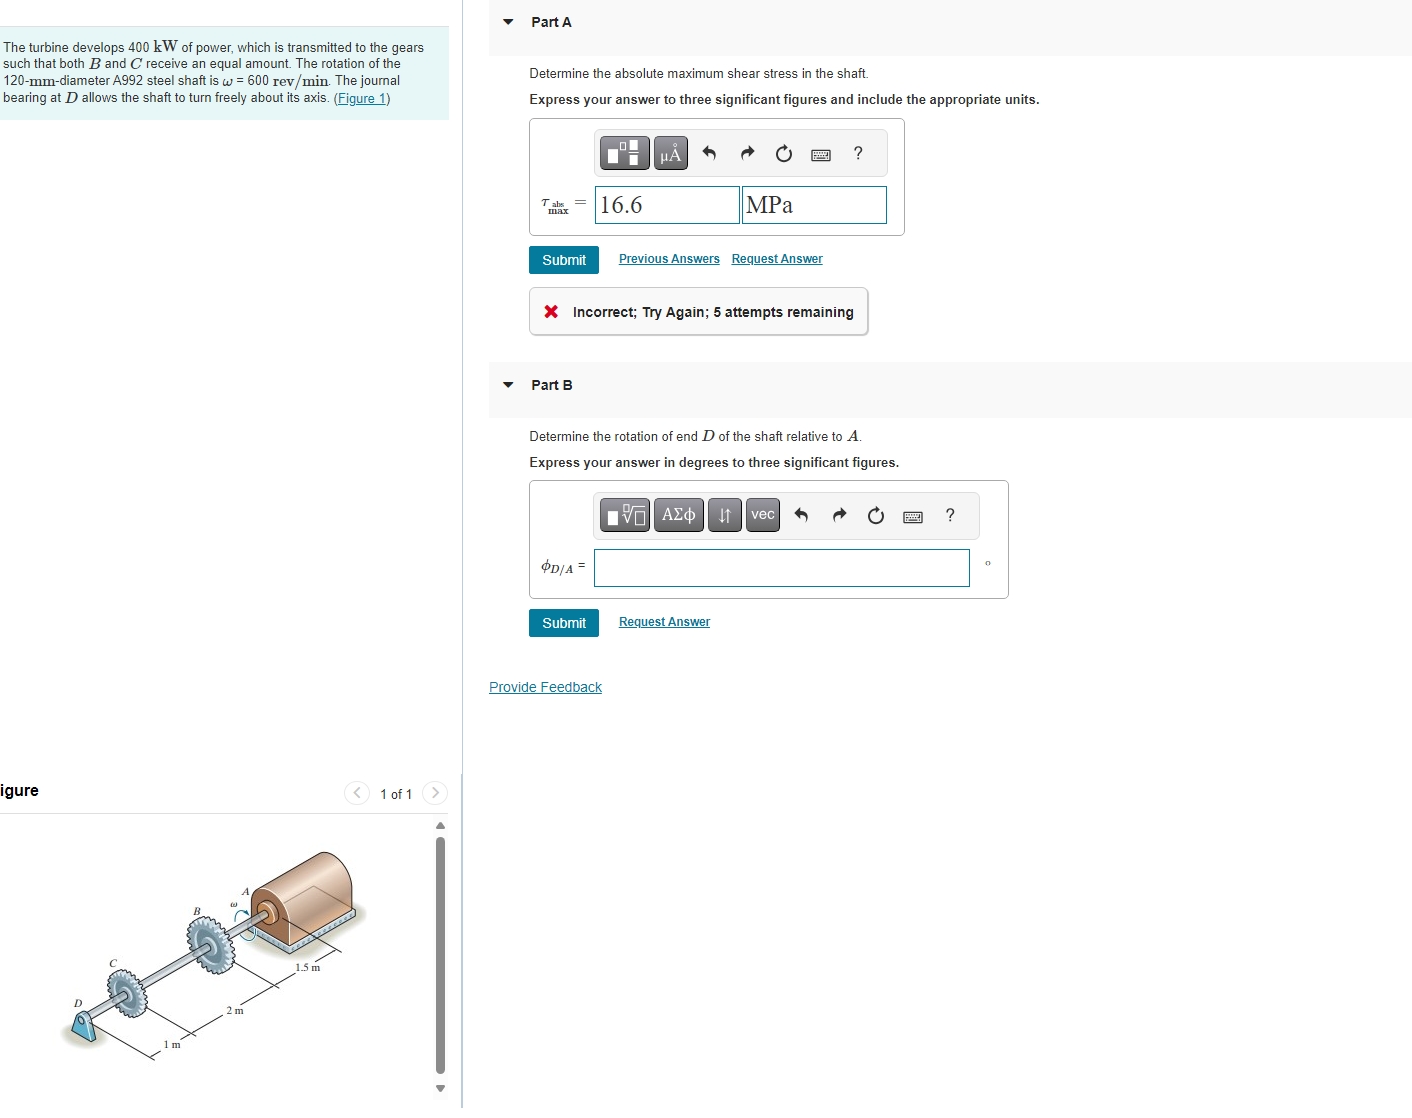1412x1118 pixels.
Task: Open the Provide Feedback link
Action: pyautogui.click(x=545, y=687)
